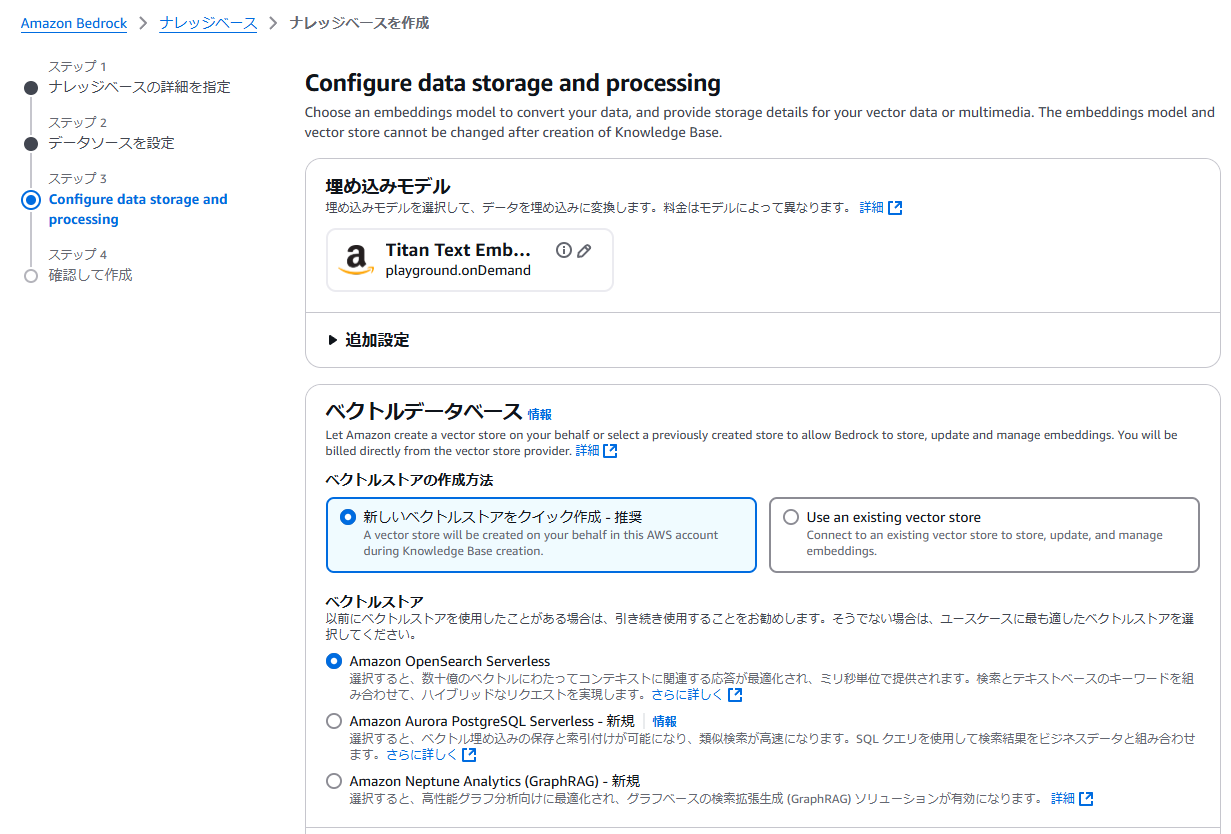Click external link icon after Neptune Analytics 詳細
This screenshot has width=1231, height=834.
(1086, 798)
